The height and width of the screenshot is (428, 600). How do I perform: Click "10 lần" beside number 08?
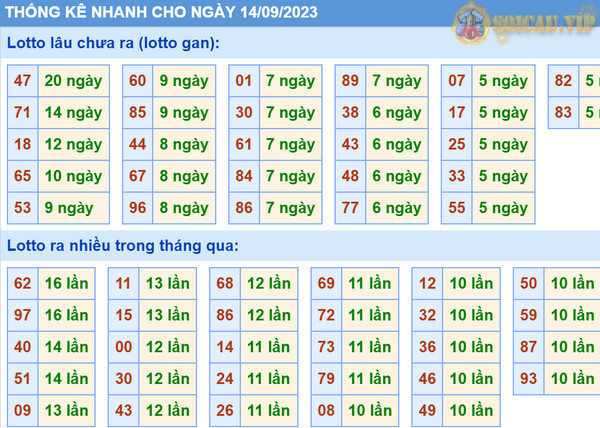pos(370,410)
